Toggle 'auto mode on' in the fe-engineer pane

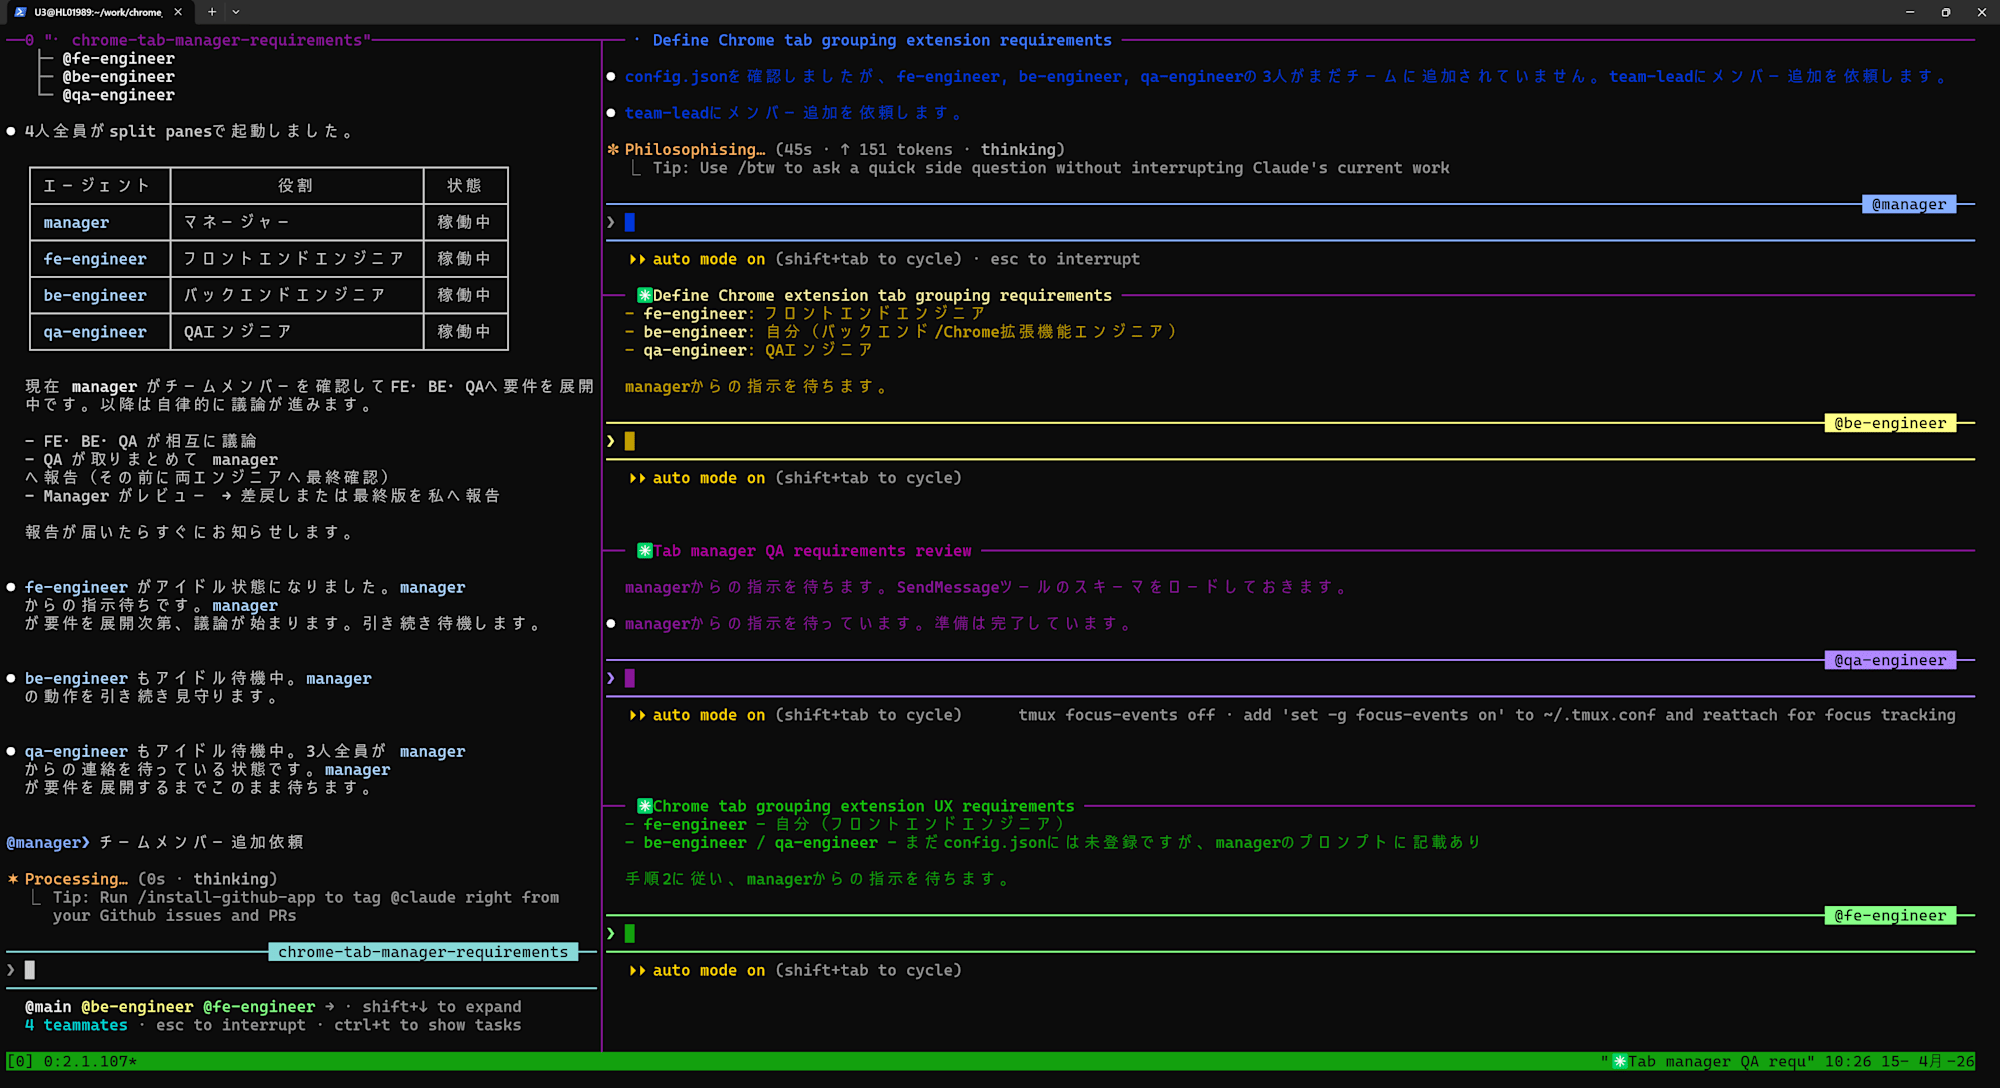(x=708, y=970)
